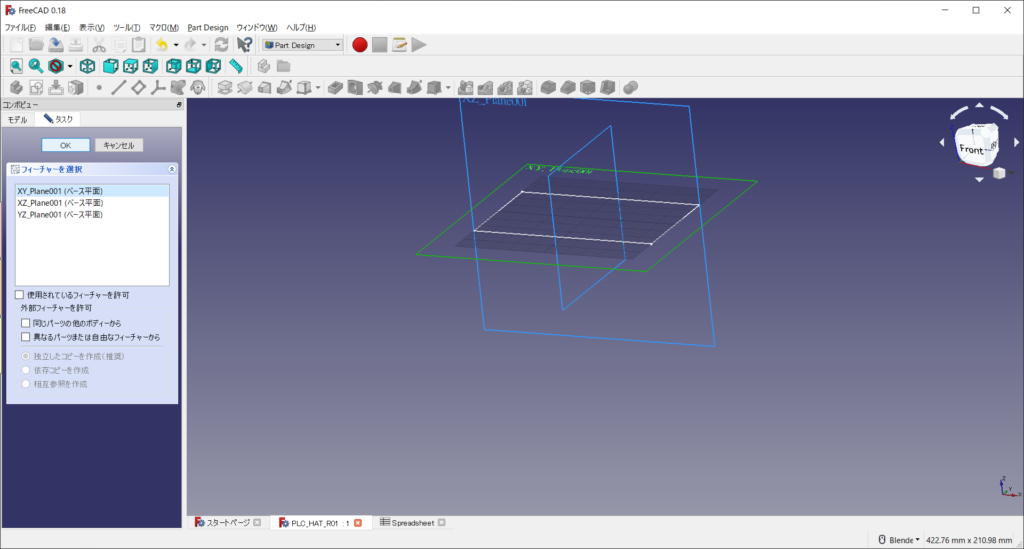Enable 使用されているフィーチャーを許可 checkbox
The width and height of the screenshot is (1024, 549).
(20, 295)
